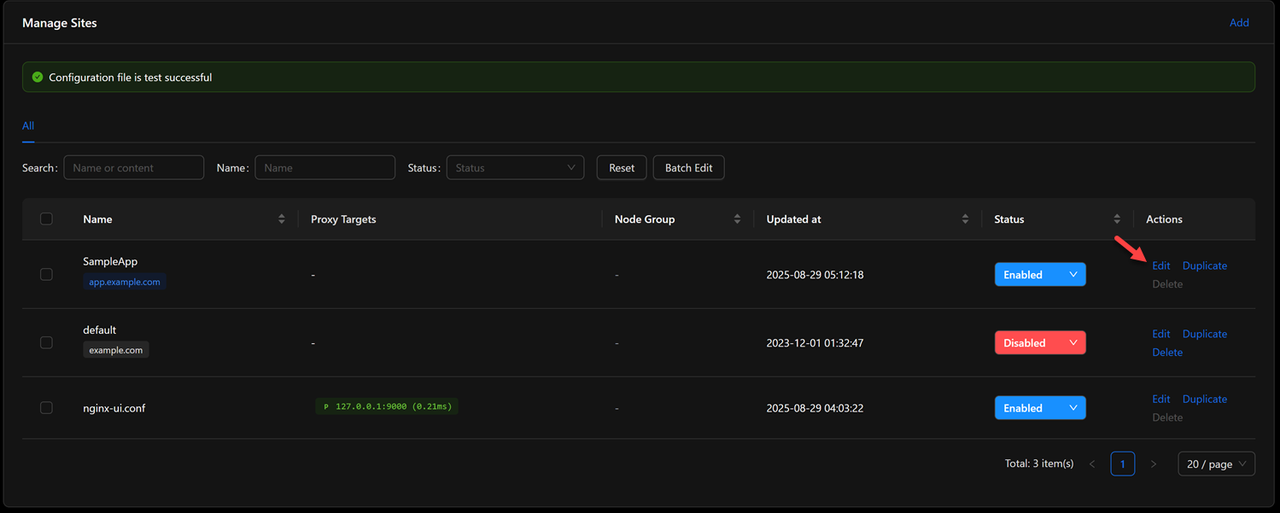Screen dimensions: 1280x513
Task: Sort by the Status column sort icon
Action: 1117,219
